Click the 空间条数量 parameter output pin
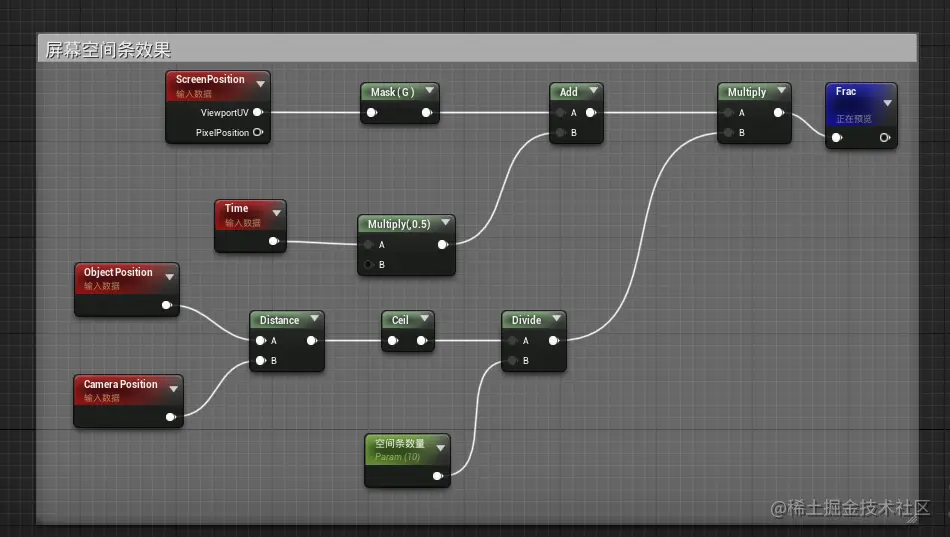This screenshot has height=537, width=950. [x=437, y=476]
